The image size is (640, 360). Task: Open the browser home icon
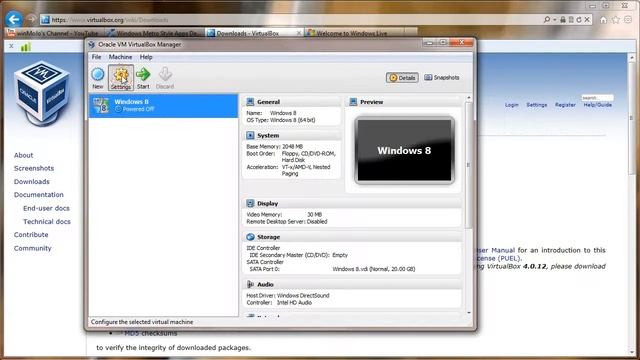click(603, 20)
